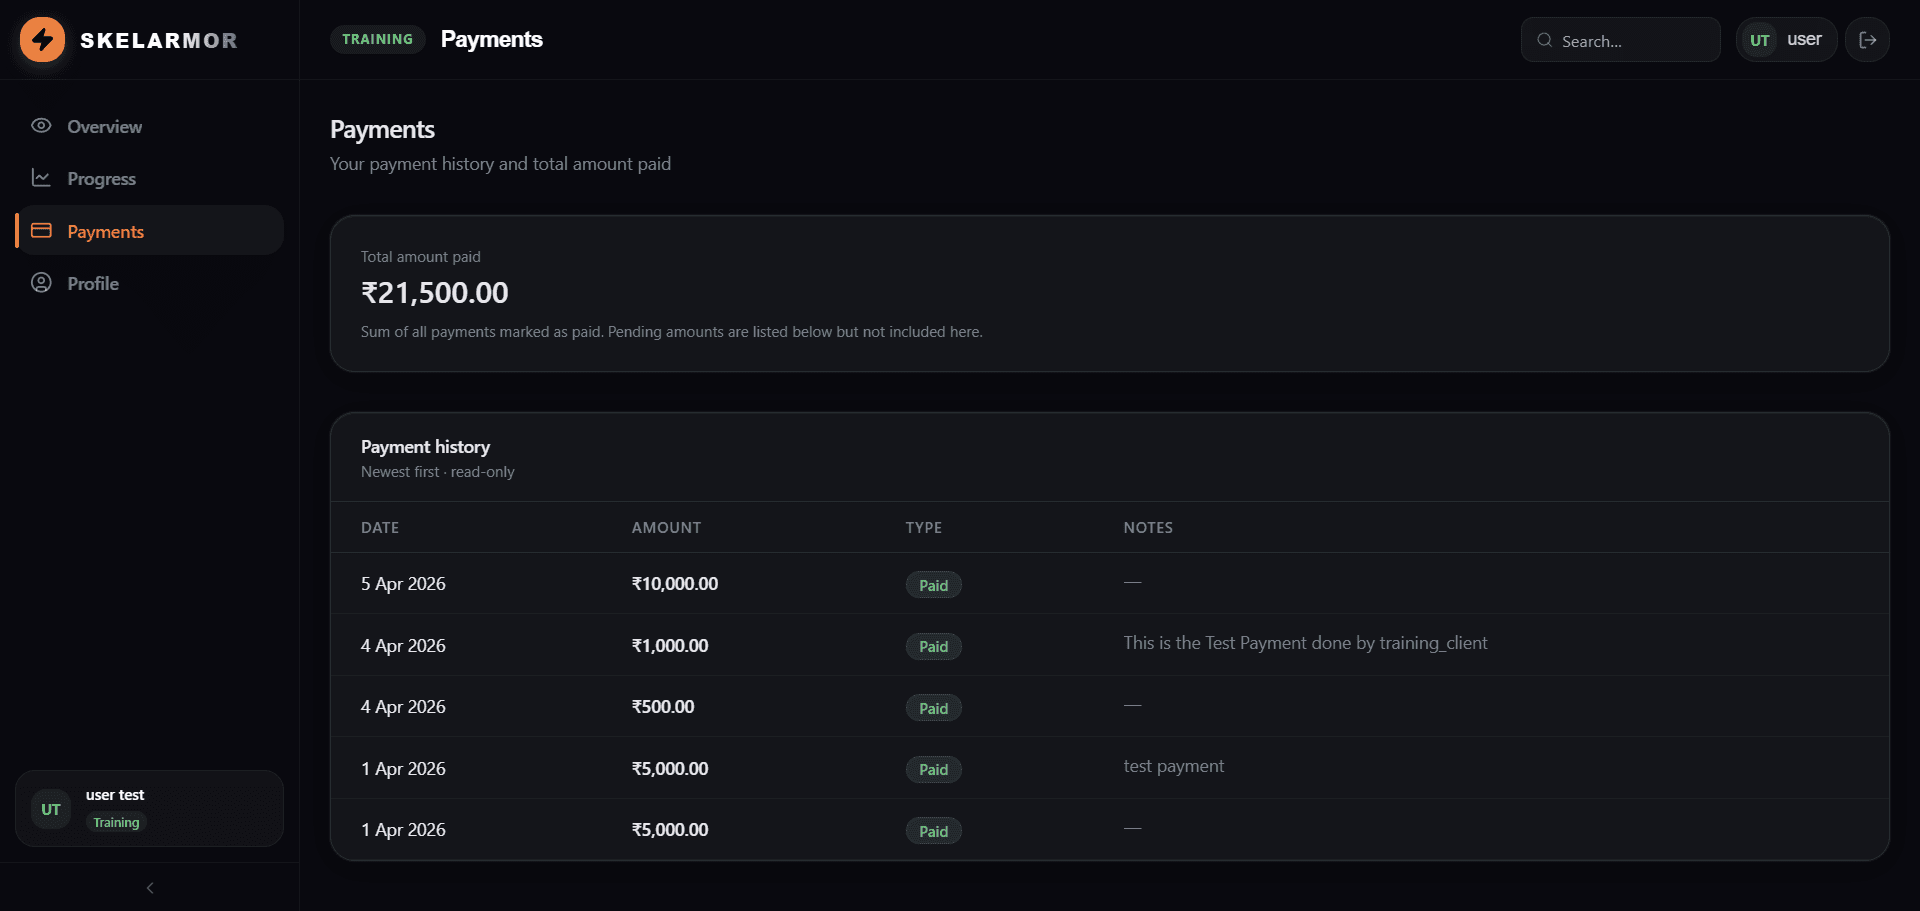This screenshot has width=1920, height=911.
Task: Click the DATE column header
Action: (380, 528)
